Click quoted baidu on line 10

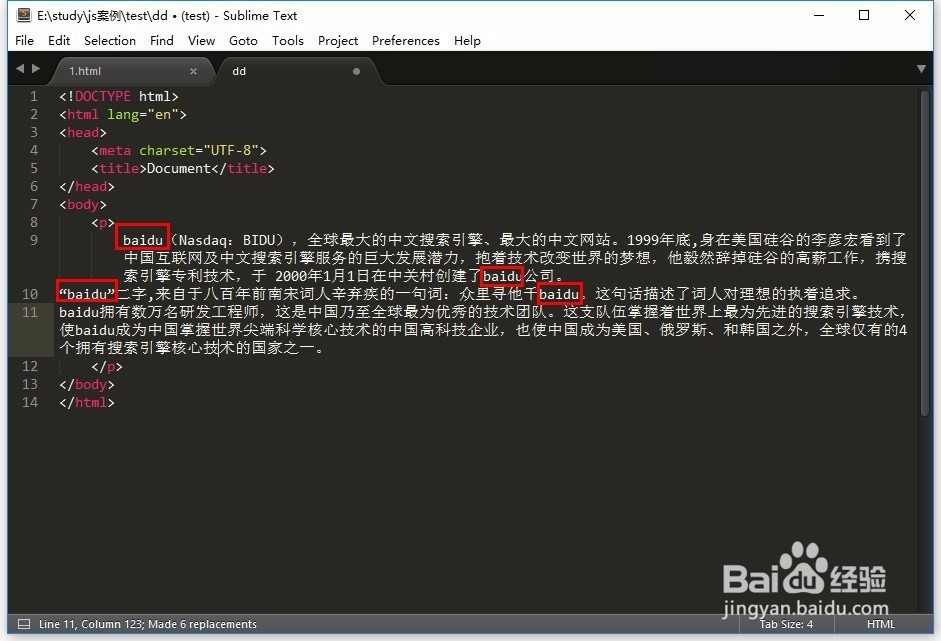87,294
